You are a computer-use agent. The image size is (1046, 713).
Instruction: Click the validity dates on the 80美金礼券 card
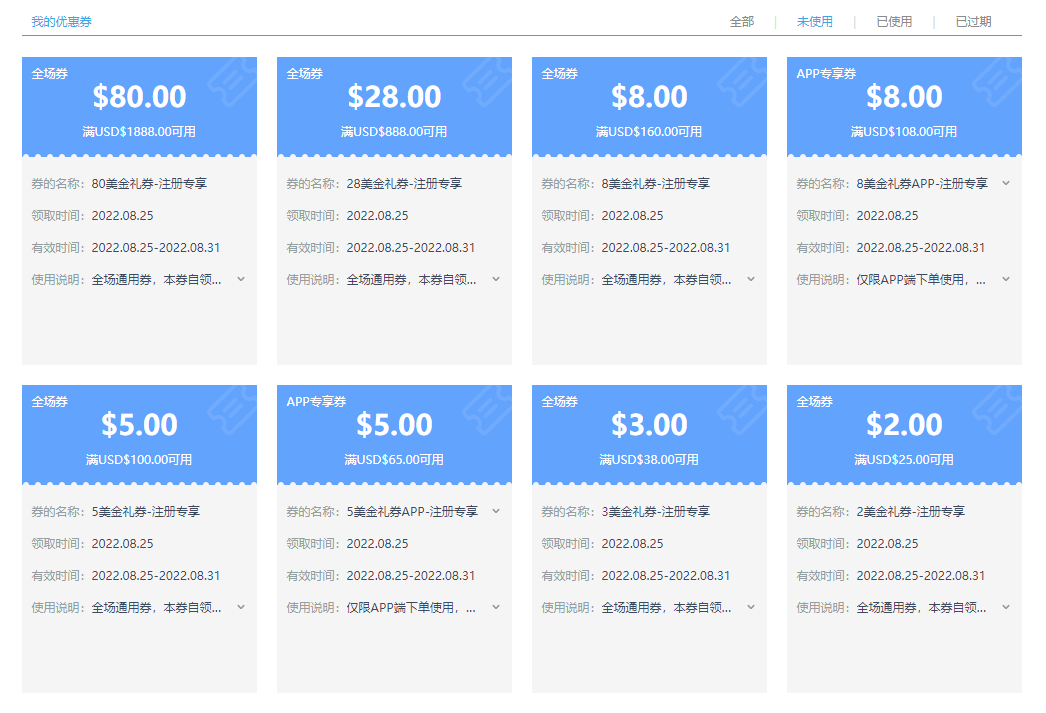pos(155,247)
